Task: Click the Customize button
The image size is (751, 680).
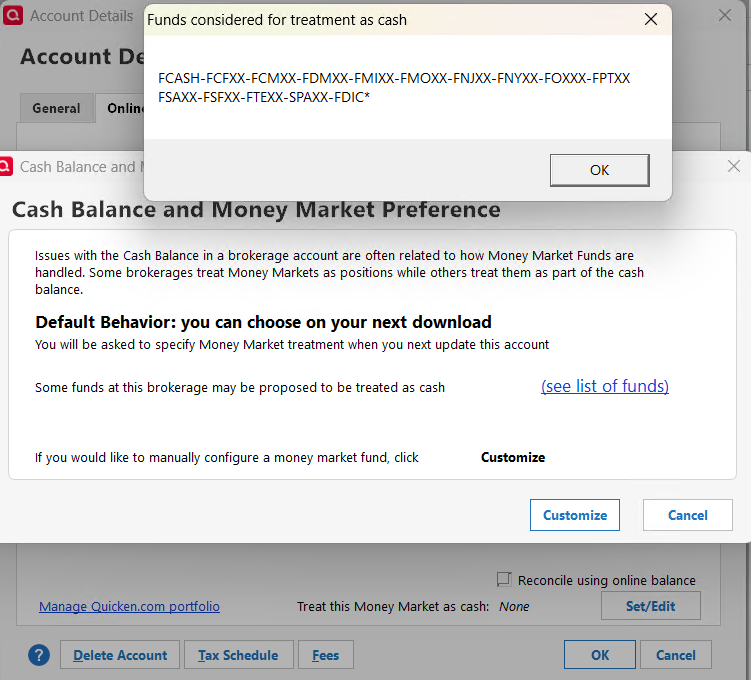Action: pos(575,515)
